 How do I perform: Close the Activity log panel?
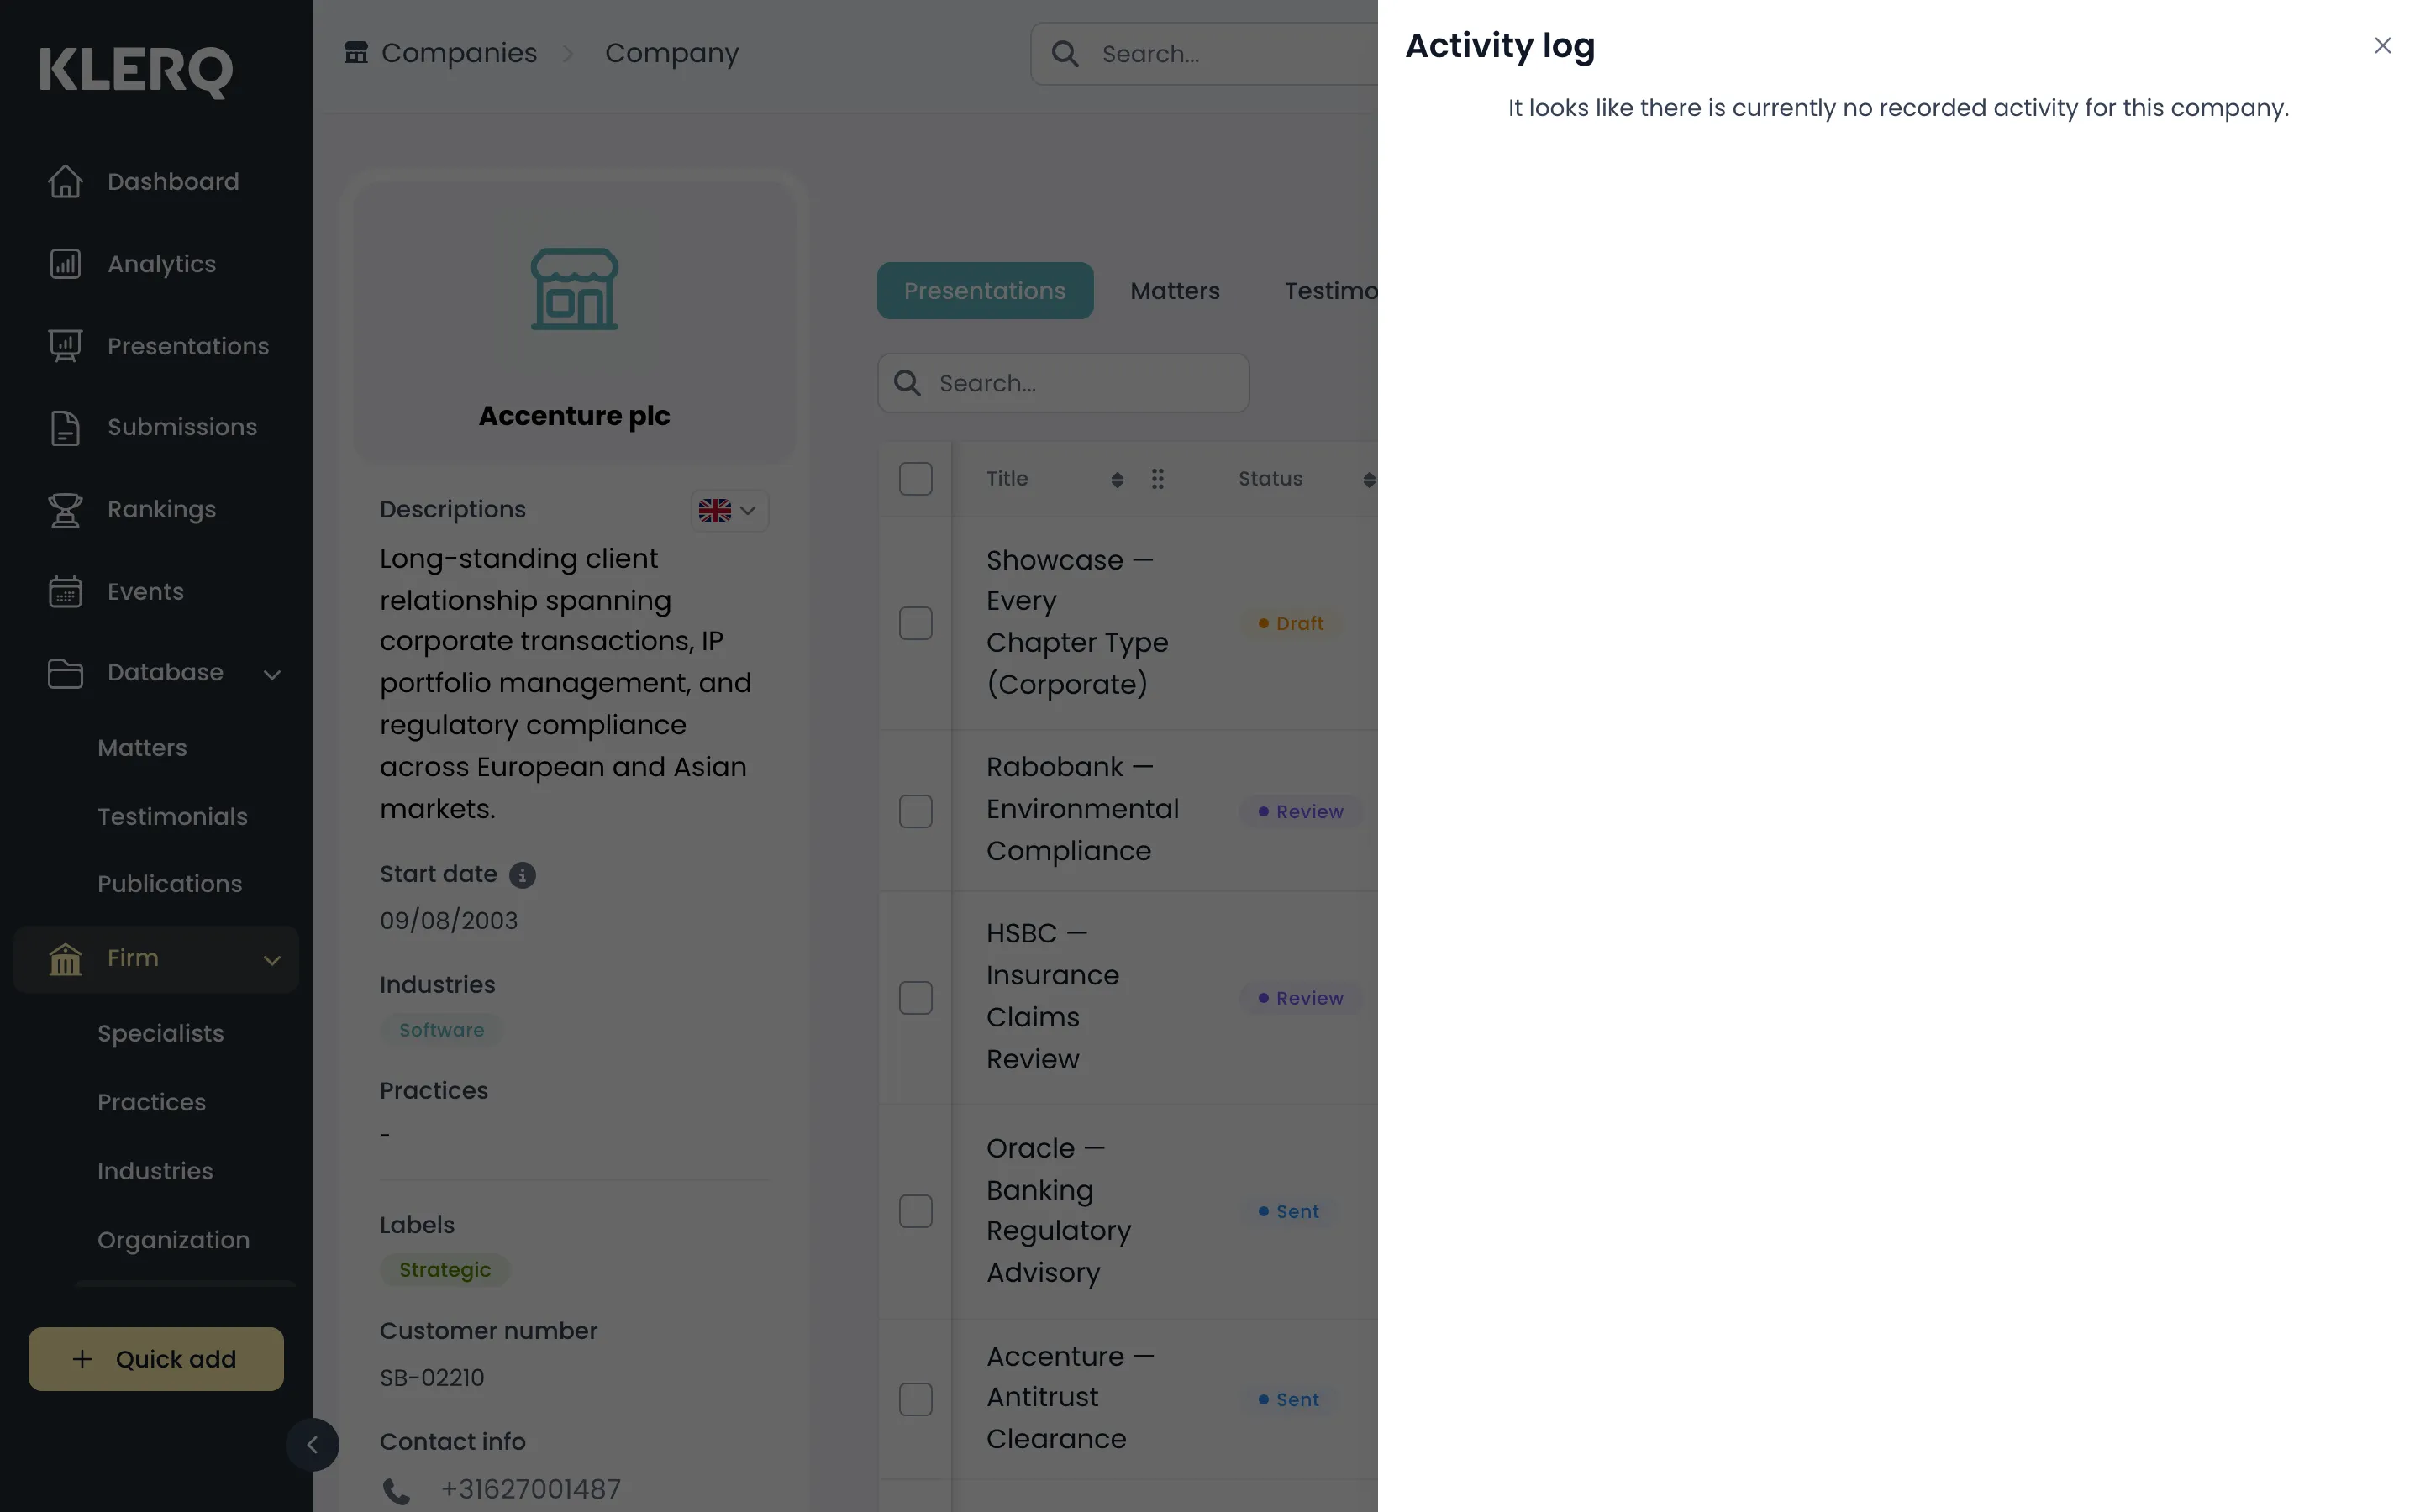coord(2382,46)
